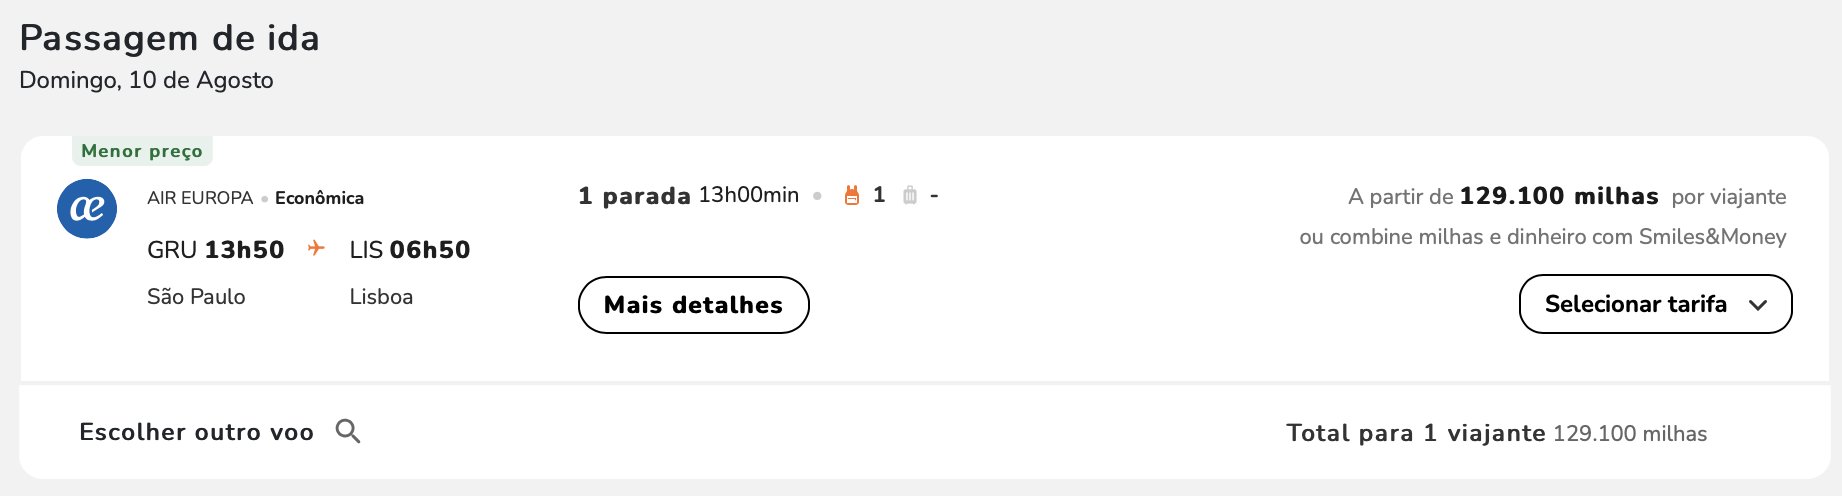Click the Air Europa airline logo
Viewport: 1842px width, 496px height.
click(87, 208)
